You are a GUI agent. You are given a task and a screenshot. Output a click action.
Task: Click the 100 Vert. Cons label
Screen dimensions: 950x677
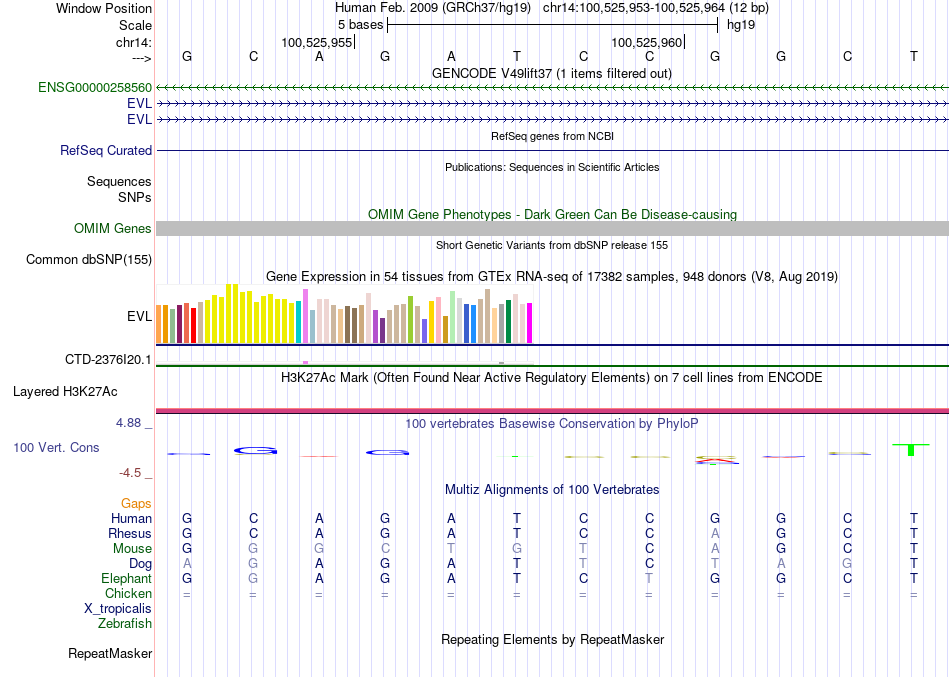click(x=56, y=447)
